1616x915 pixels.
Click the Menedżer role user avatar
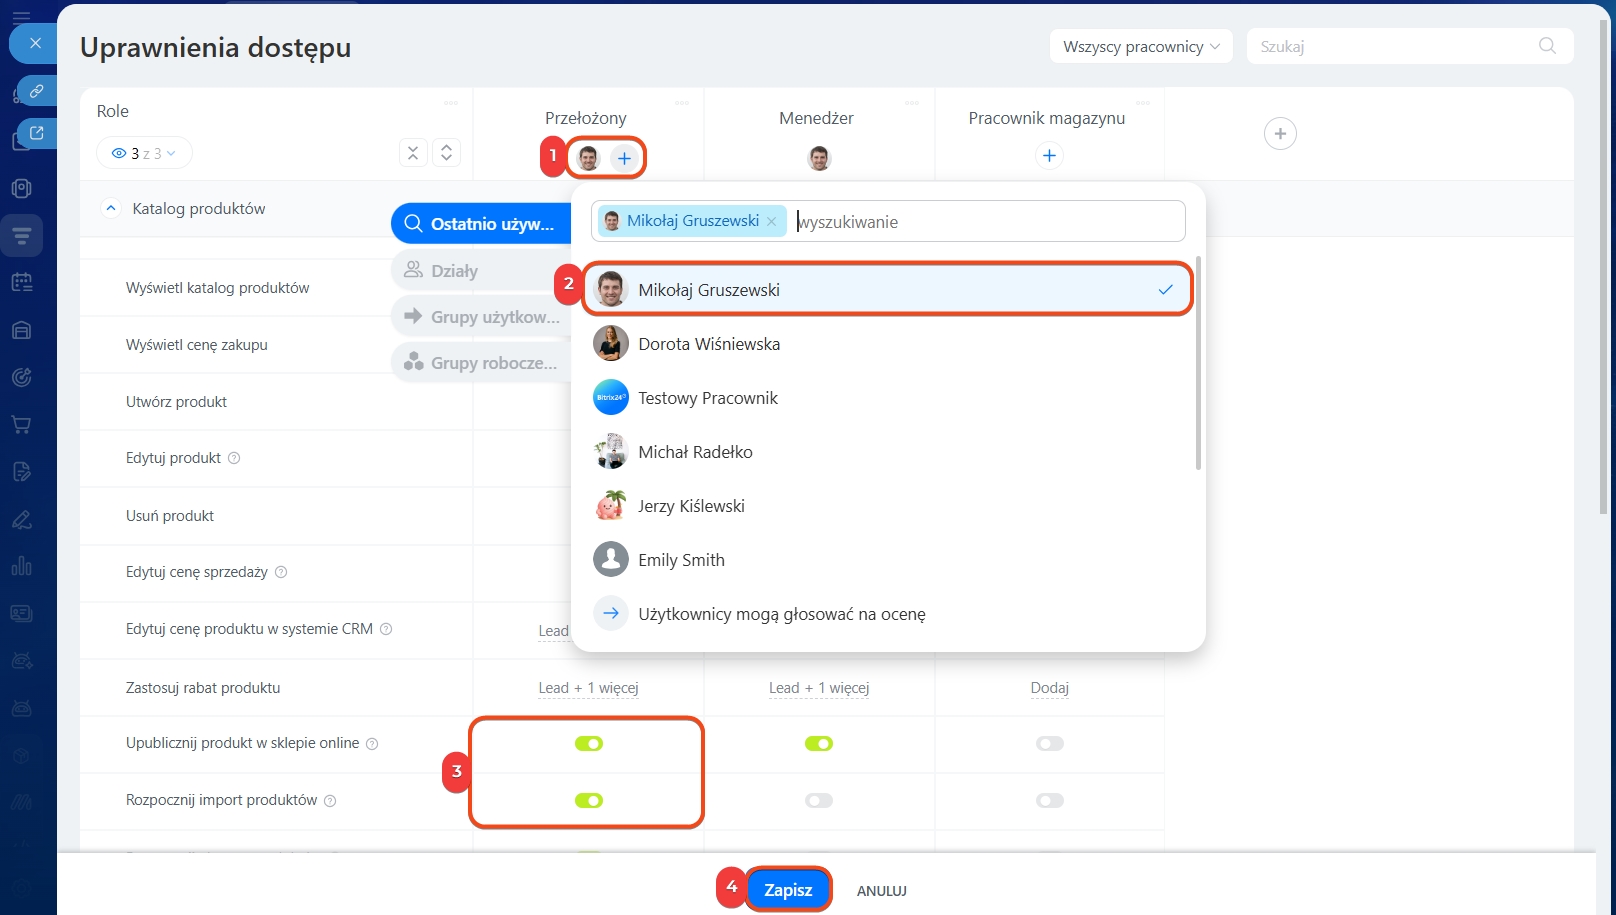tap(819, 158)
